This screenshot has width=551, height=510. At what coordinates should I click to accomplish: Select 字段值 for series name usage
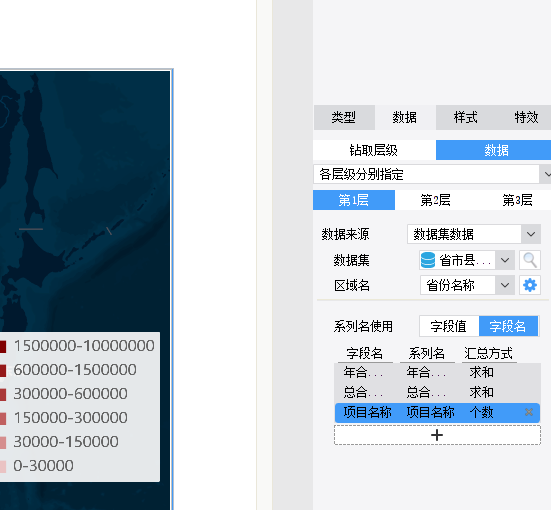[449, 326]
